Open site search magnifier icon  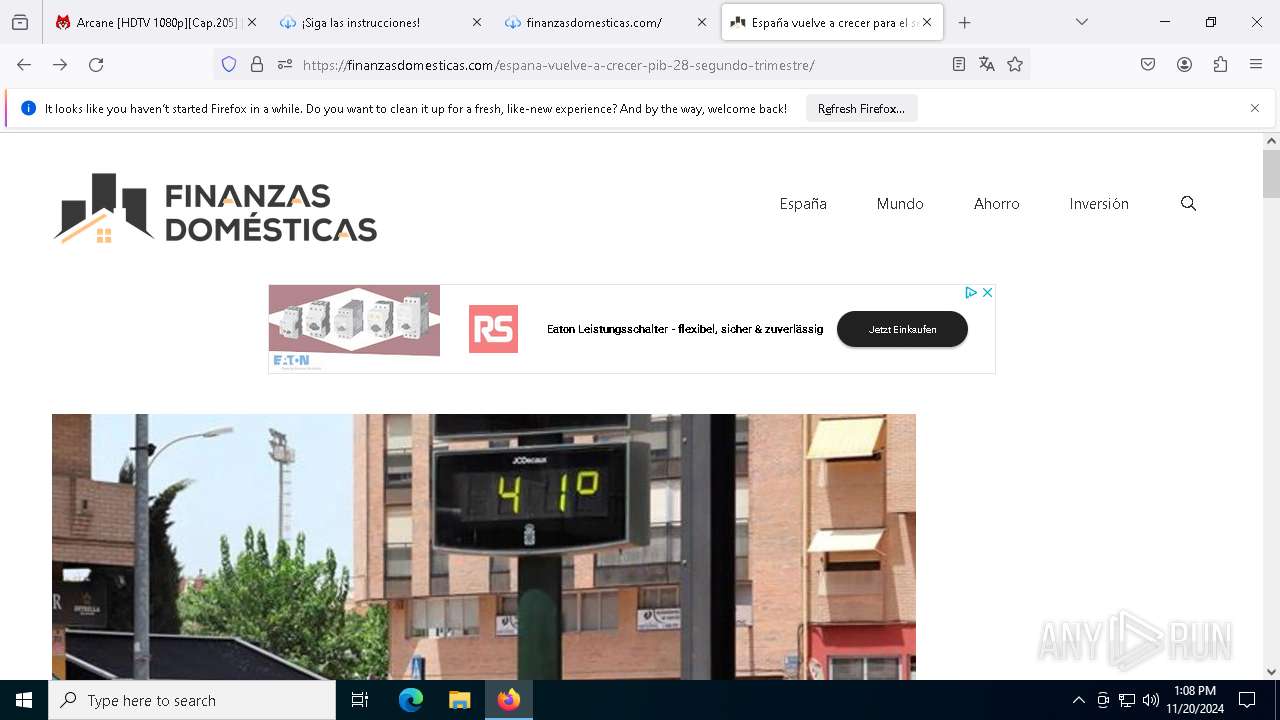1188,203
